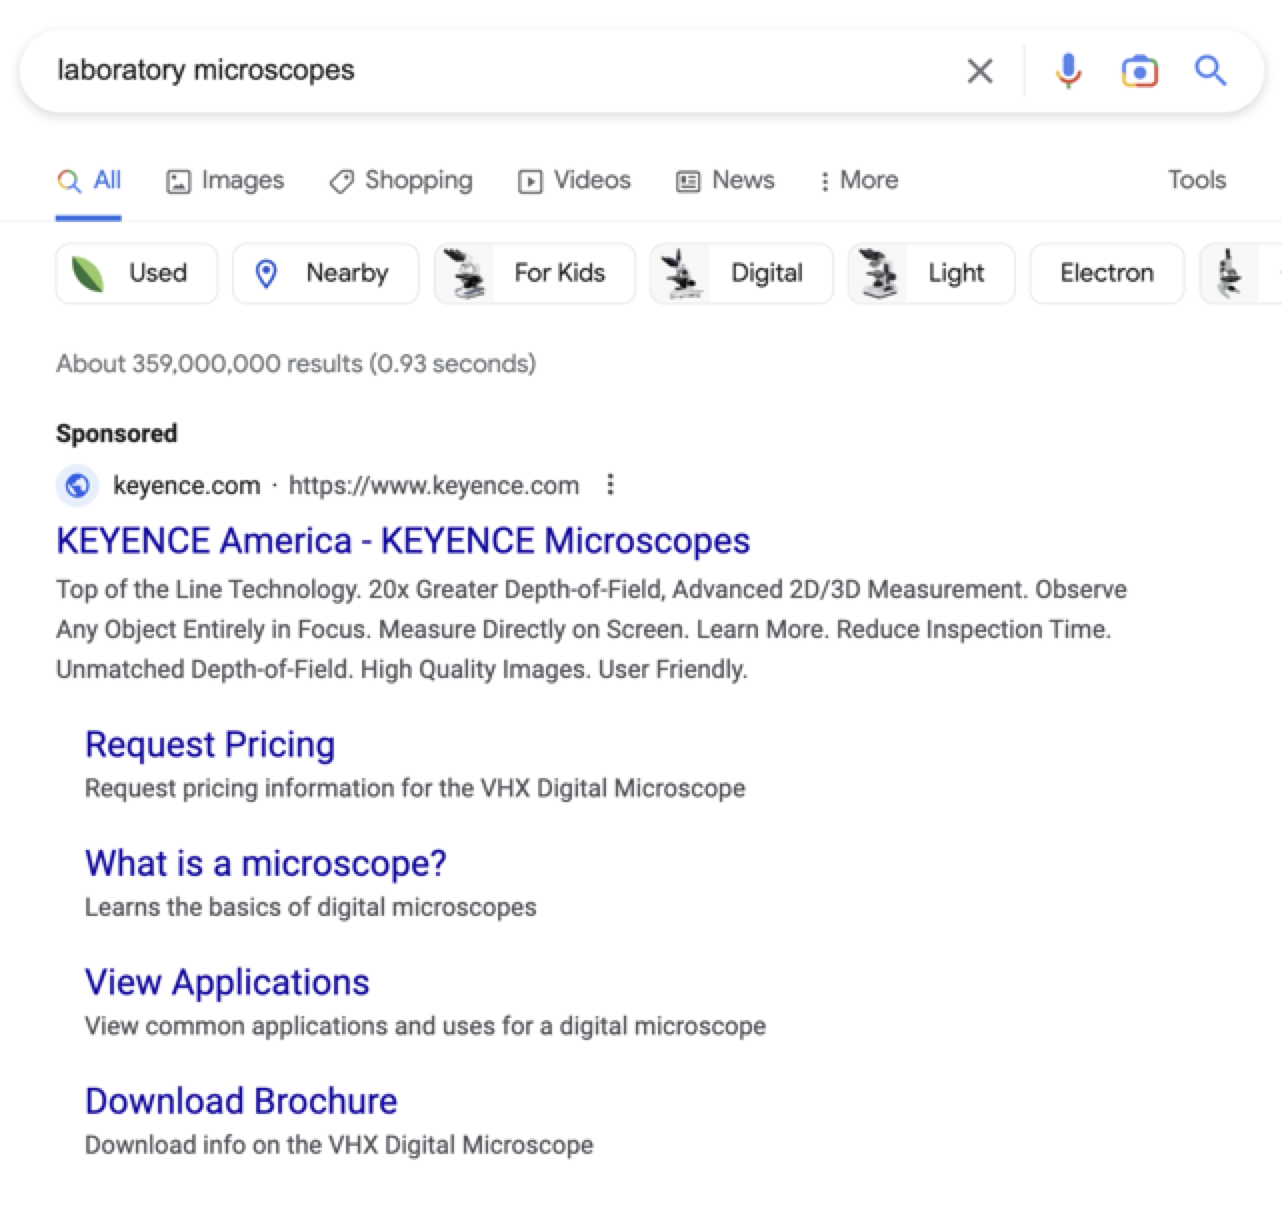Open search by image camera icon

1139,71
